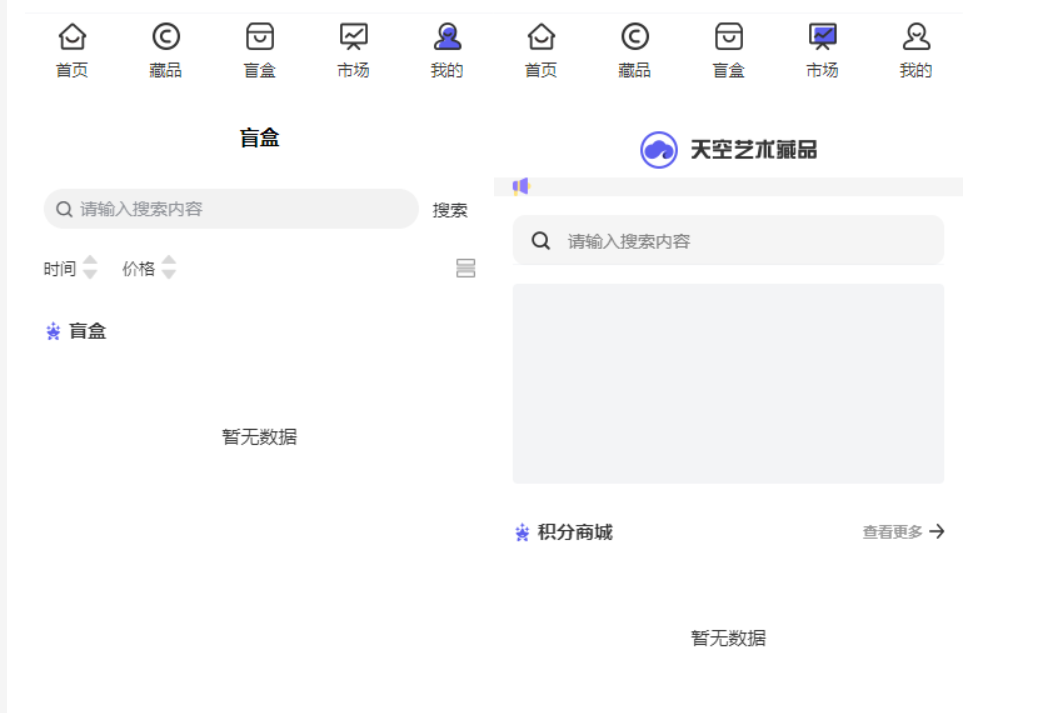Click the announcement megaphone icon

tap(521, 187)
